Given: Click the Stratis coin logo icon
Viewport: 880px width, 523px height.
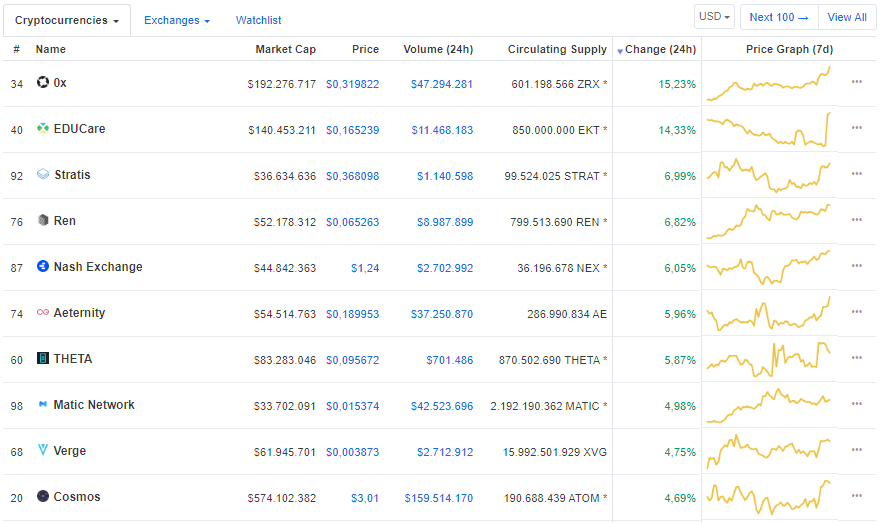Looking at the screenshot, I should pos(43,175).
